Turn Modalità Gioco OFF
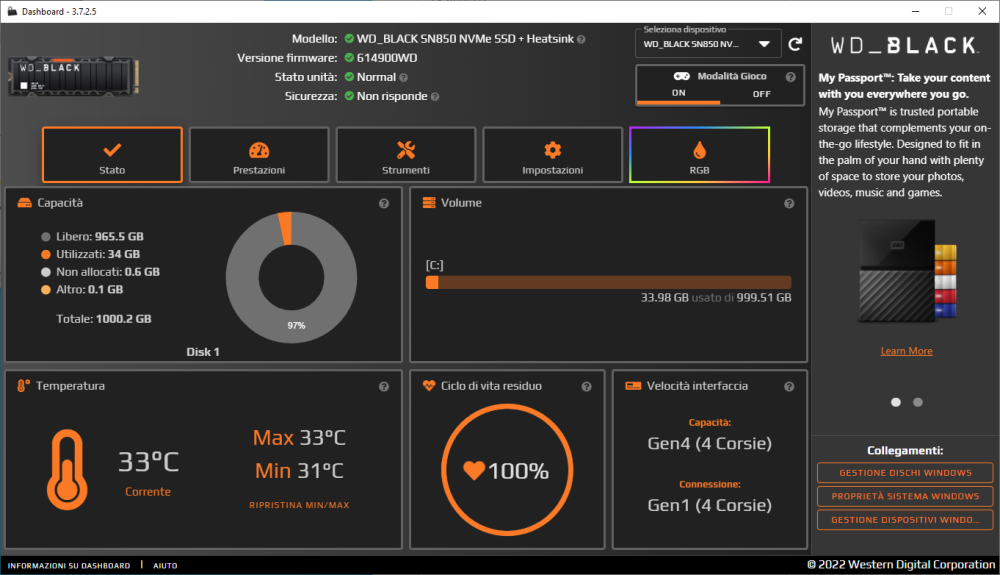 click(x=761, y=94)
